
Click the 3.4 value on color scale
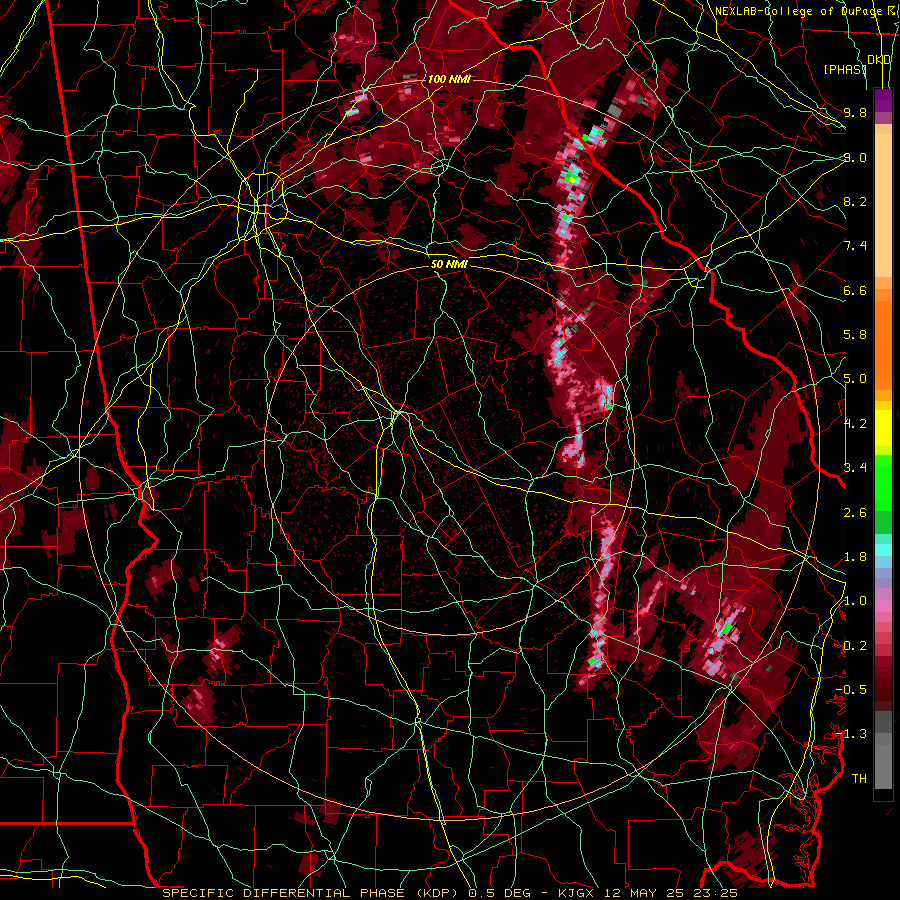coord(855,468)
